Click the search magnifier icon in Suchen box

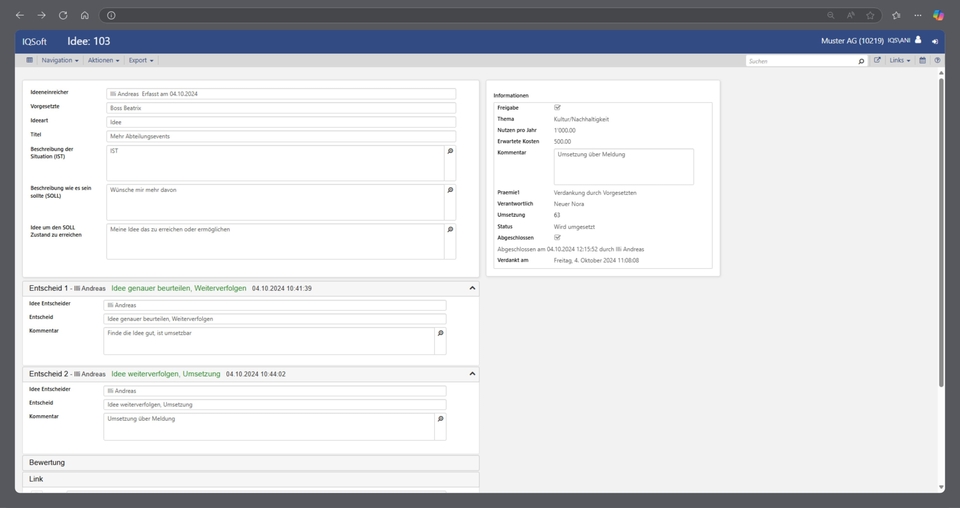click(861, 61)
